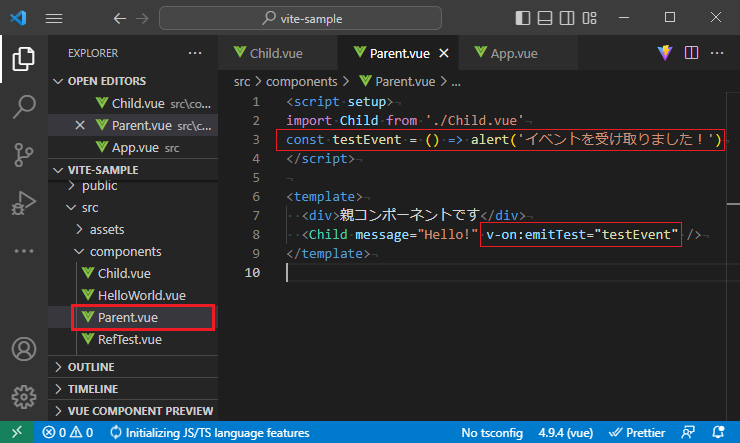Open the feedback/accounts icon in status bar
The width and height of the screenshot is (740, 443).
[x=688, y=432]
